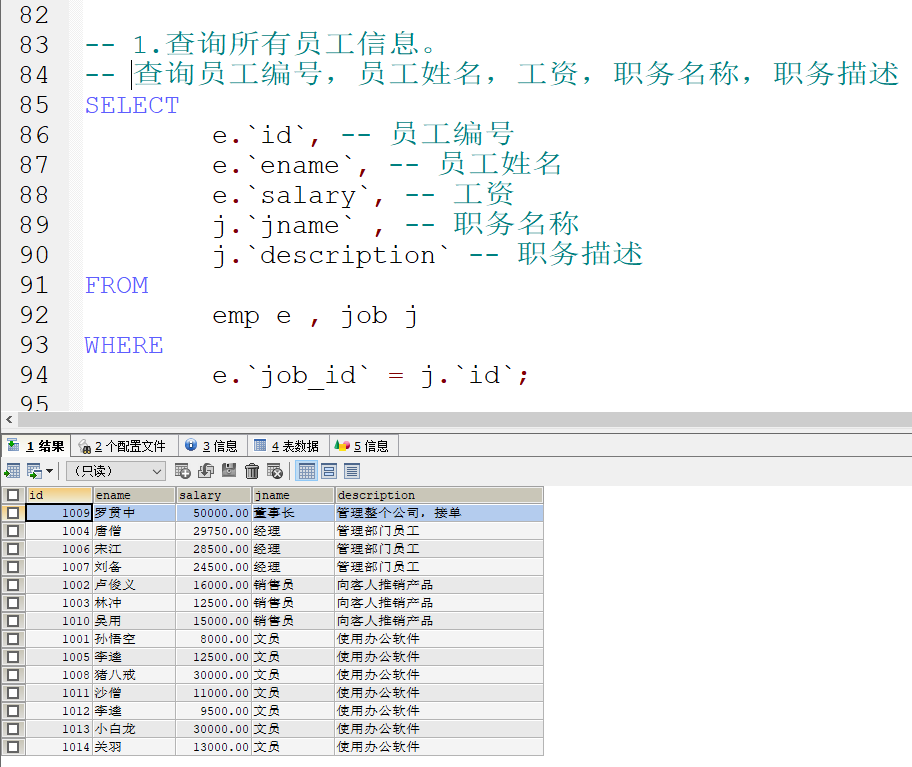The image size is (912, 767).
Task: Switch to form view mode icon
Action: click(329, 471)
